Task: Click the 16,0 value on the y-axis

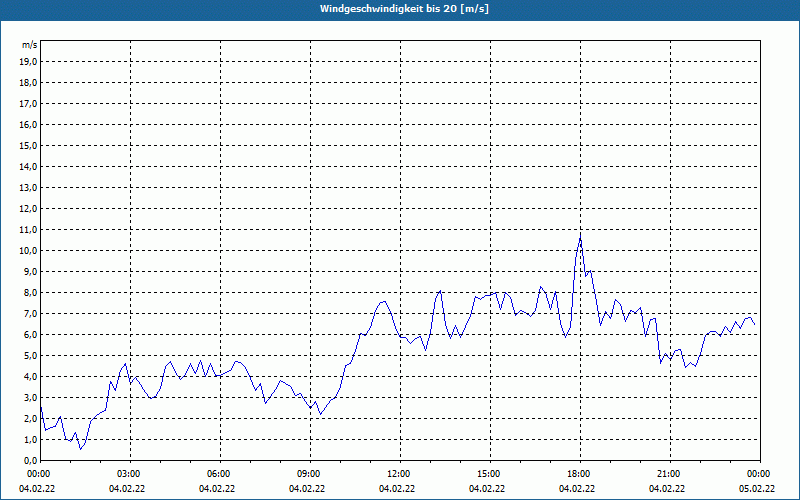Action: click(28, 124)
